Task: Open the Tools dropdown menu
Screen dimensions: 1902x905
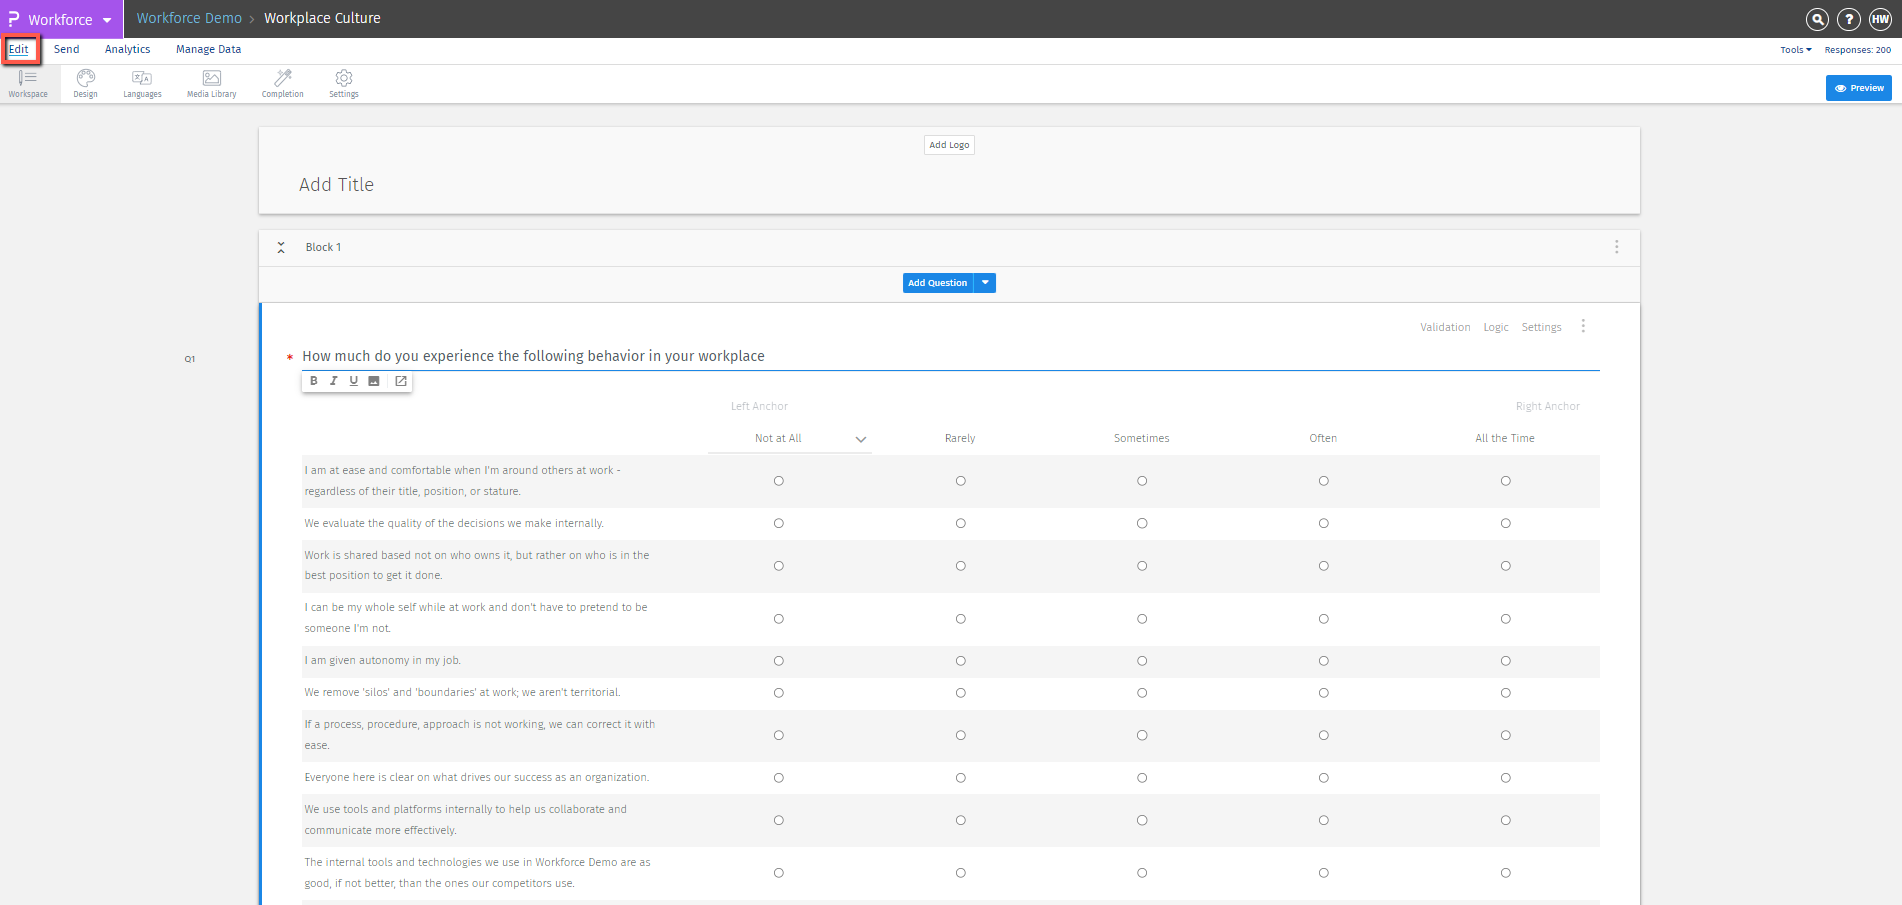Action: click(x=1795, y=50)
